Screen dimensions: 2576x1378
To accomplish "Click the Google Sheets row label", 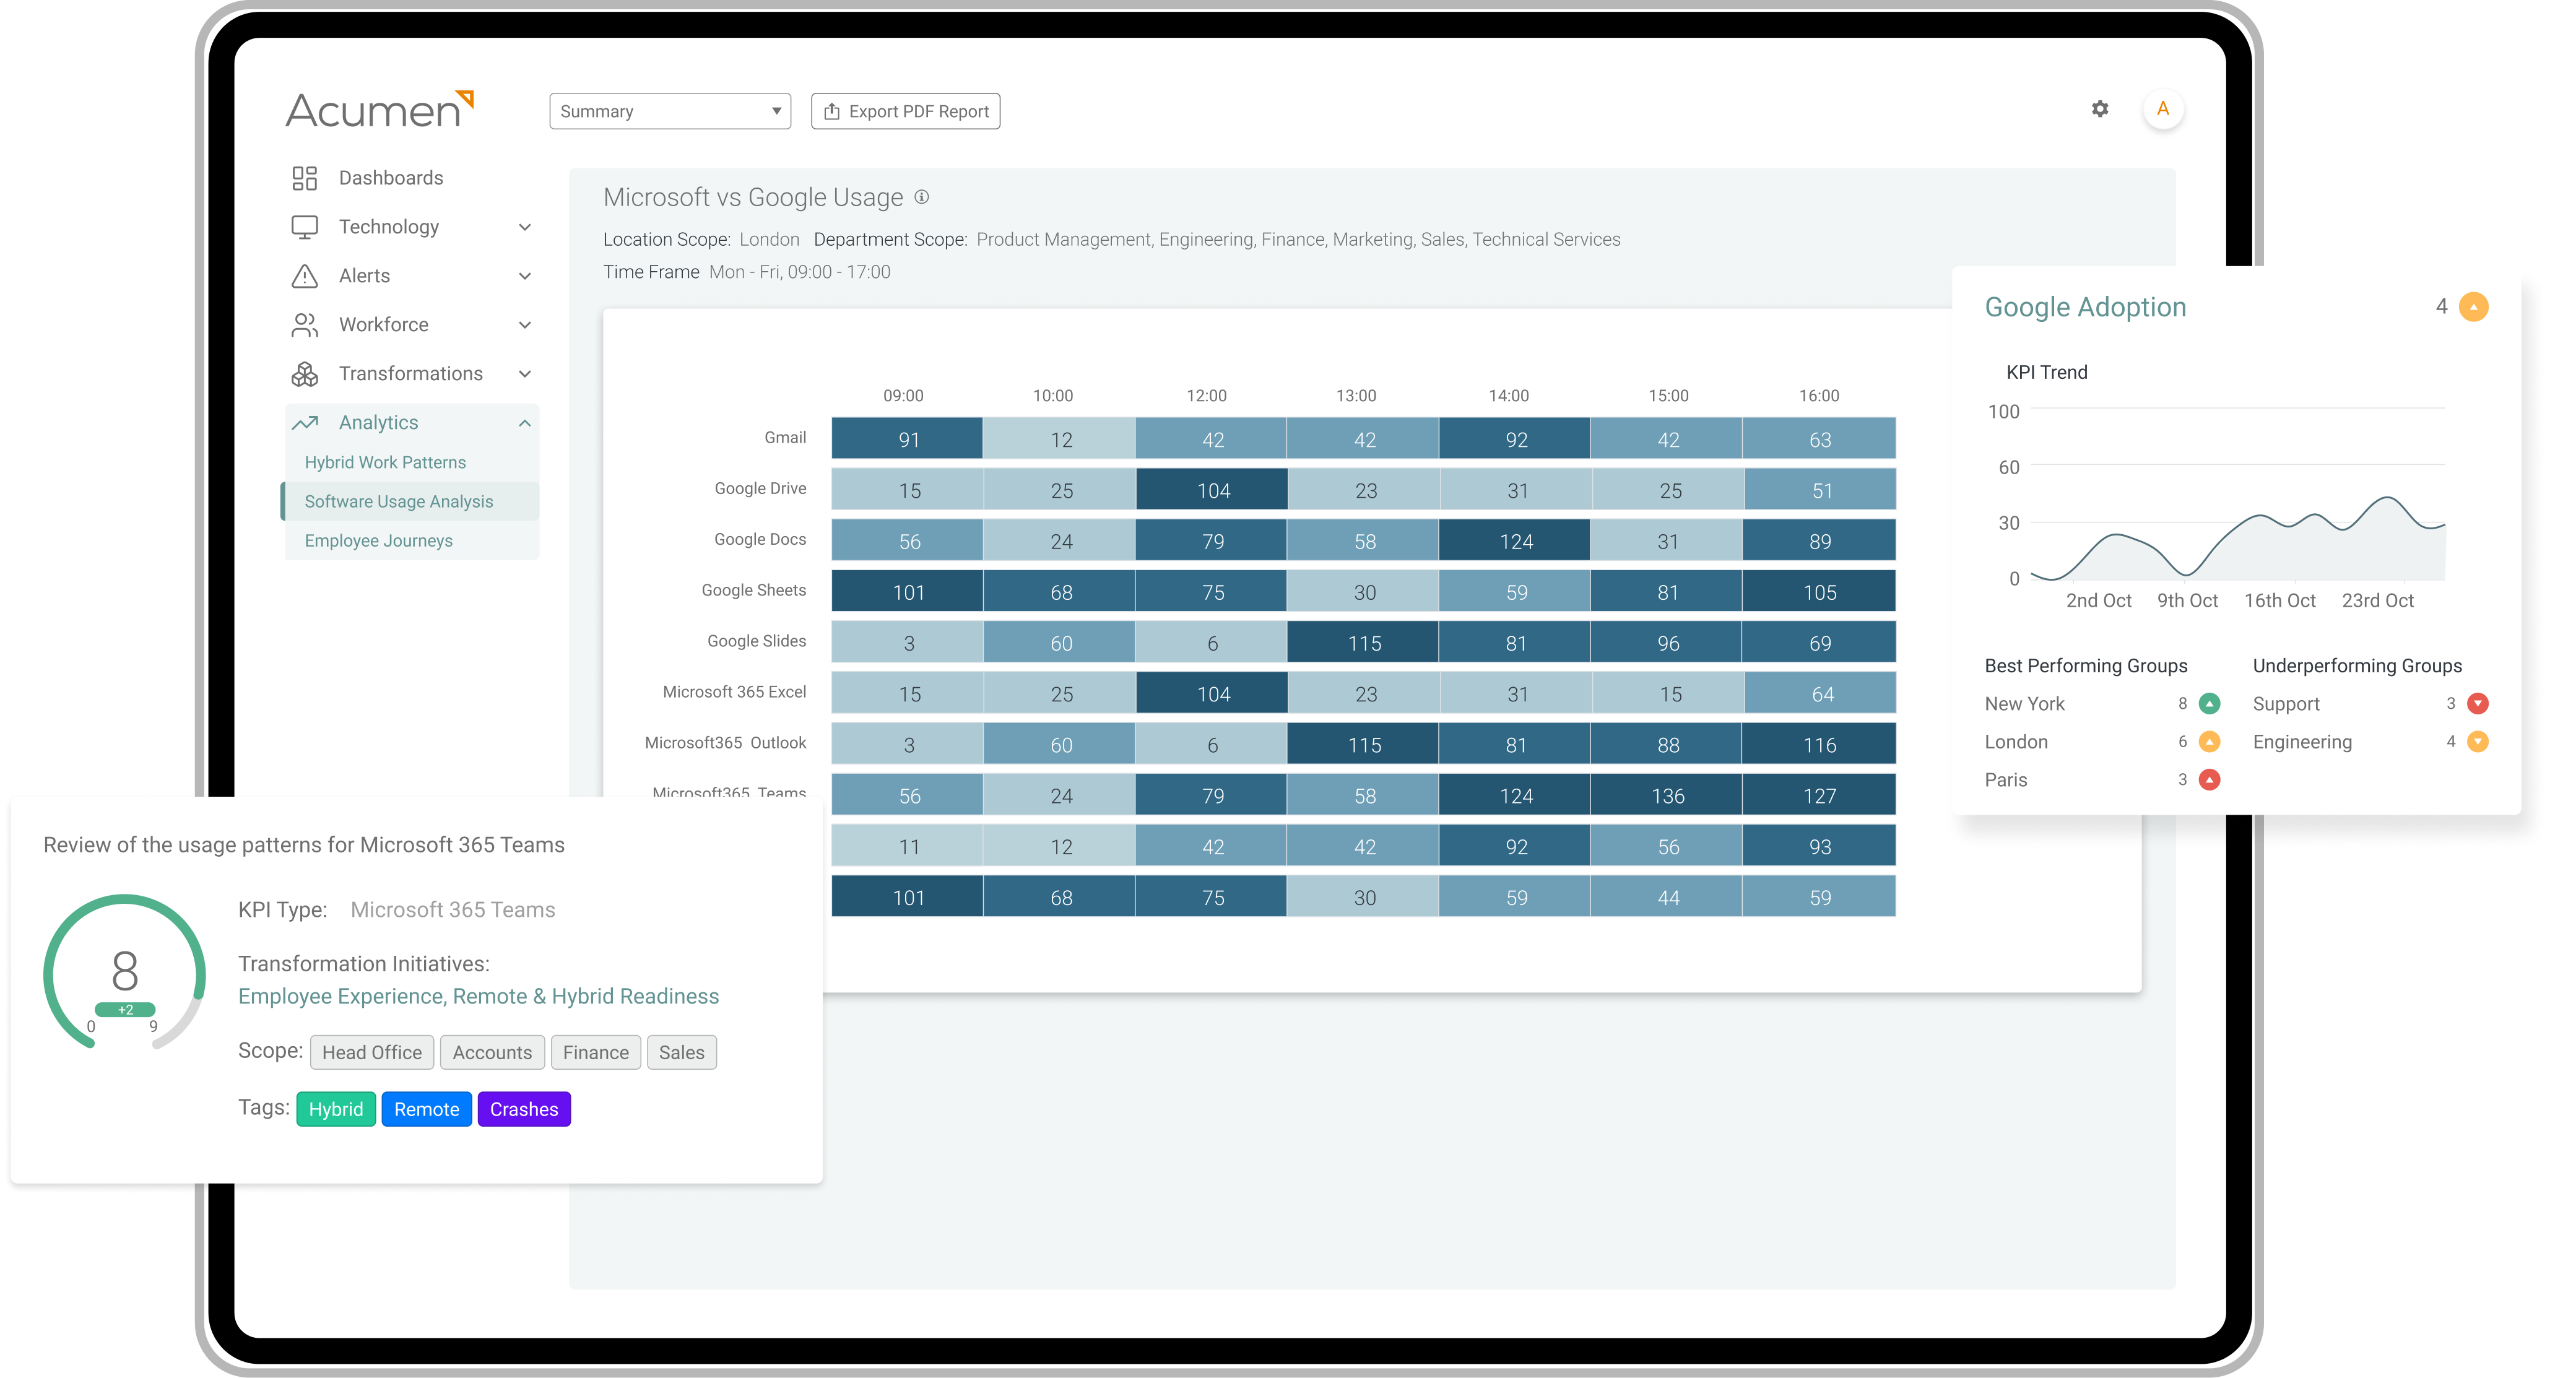I will (x=754, y=590).
